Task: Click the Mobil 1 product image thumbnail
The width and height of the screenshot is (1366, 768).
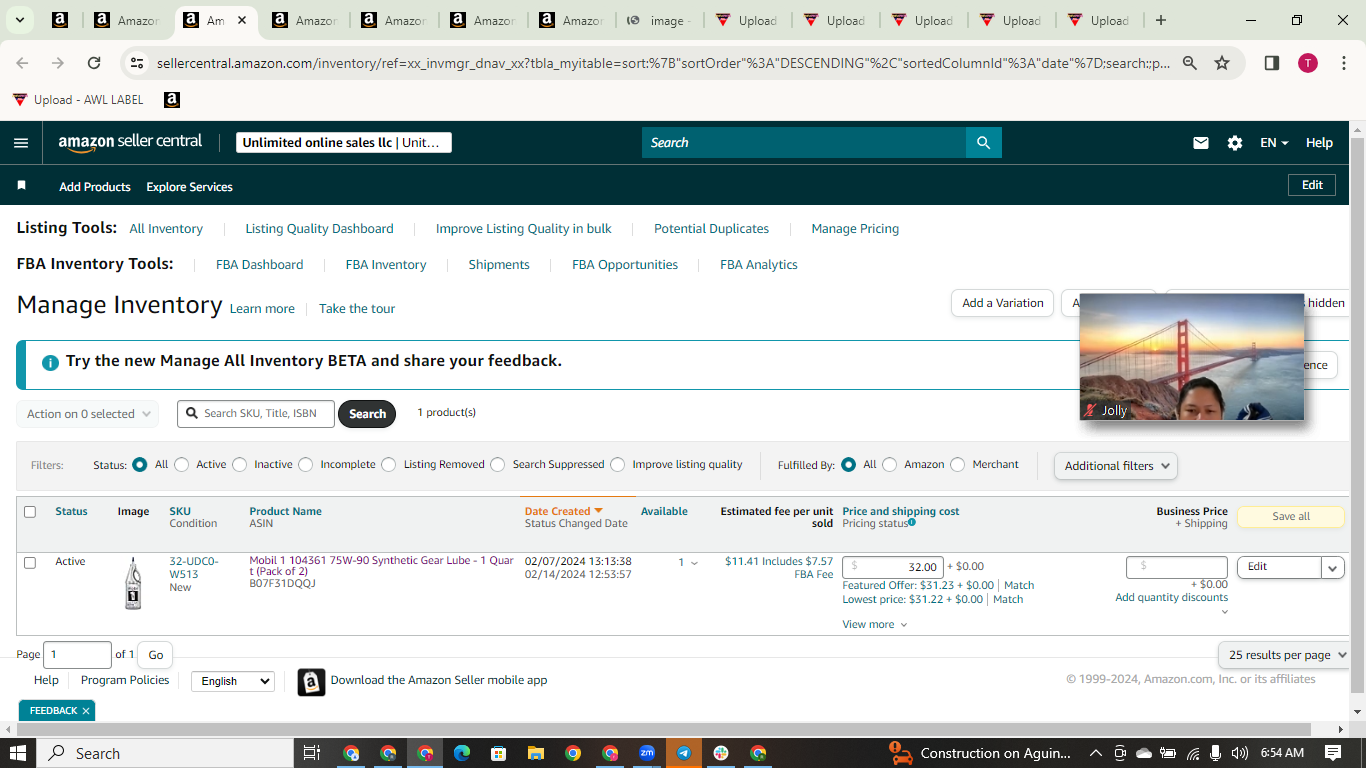Action: coord(133,583)
